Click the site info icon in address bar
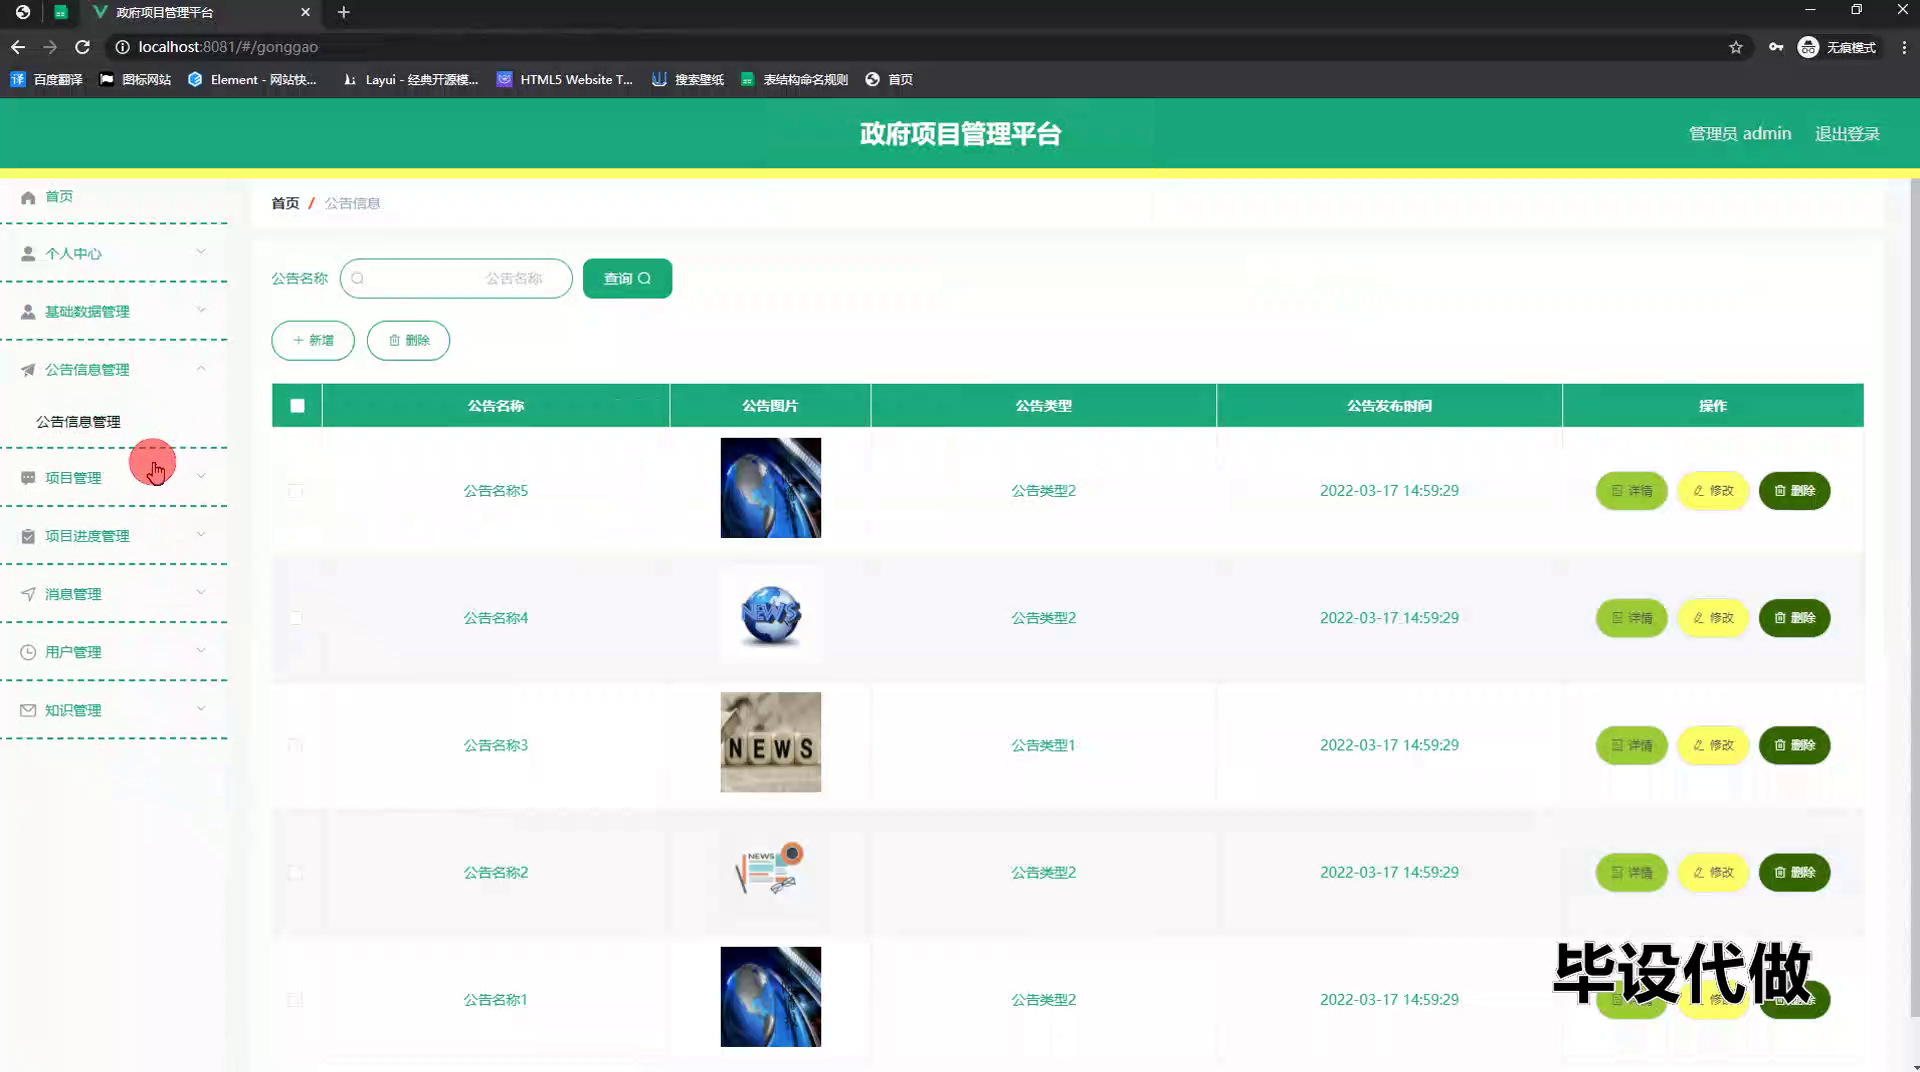This screenshot has height=1072, width=1920. (x=122, y=47)
